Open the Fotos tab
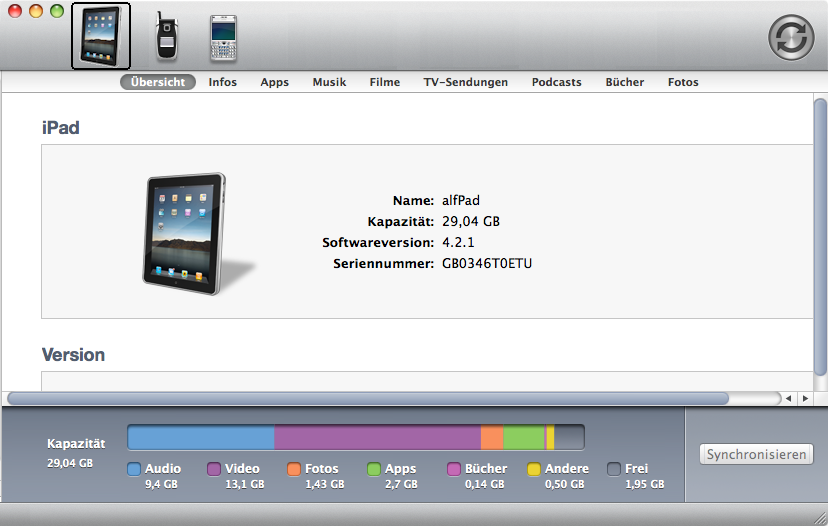 [x=683, y=82]
